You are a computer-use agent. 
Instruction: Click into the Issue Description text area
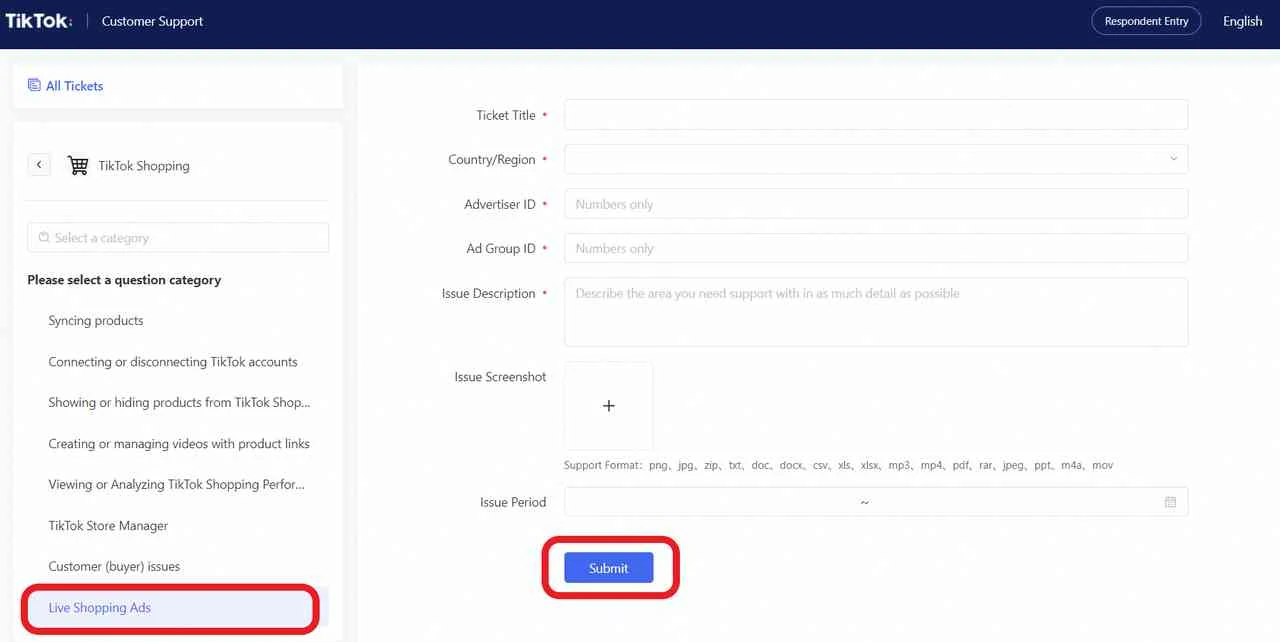pyautogui.click(x=875, y=312)
